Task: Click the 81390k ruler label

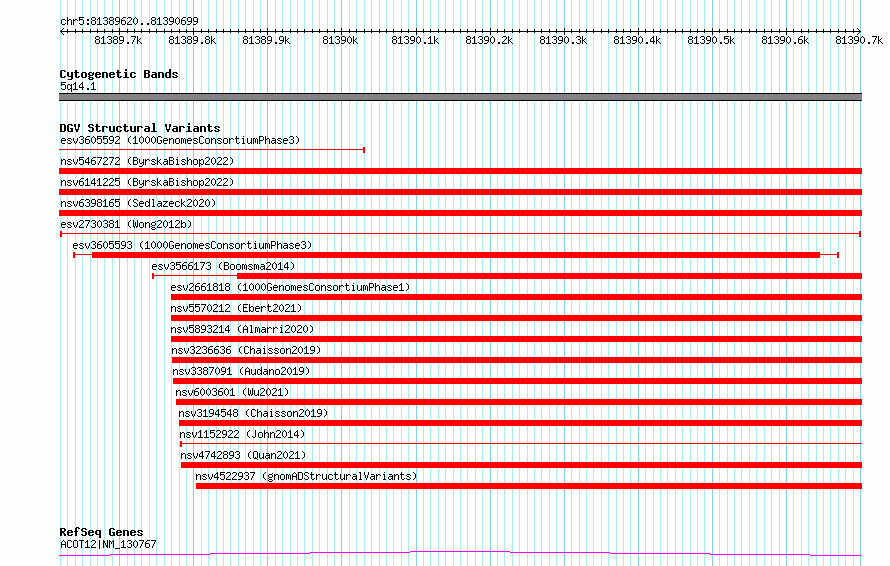Action: 340,40
